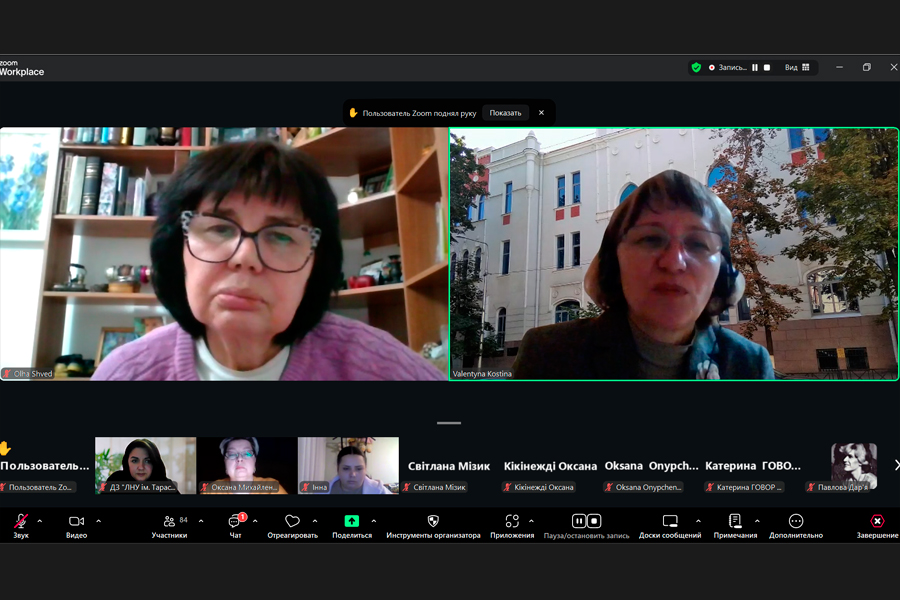Expand the arrow next to Приложения
900x600 pixels.
pos(531,521)
